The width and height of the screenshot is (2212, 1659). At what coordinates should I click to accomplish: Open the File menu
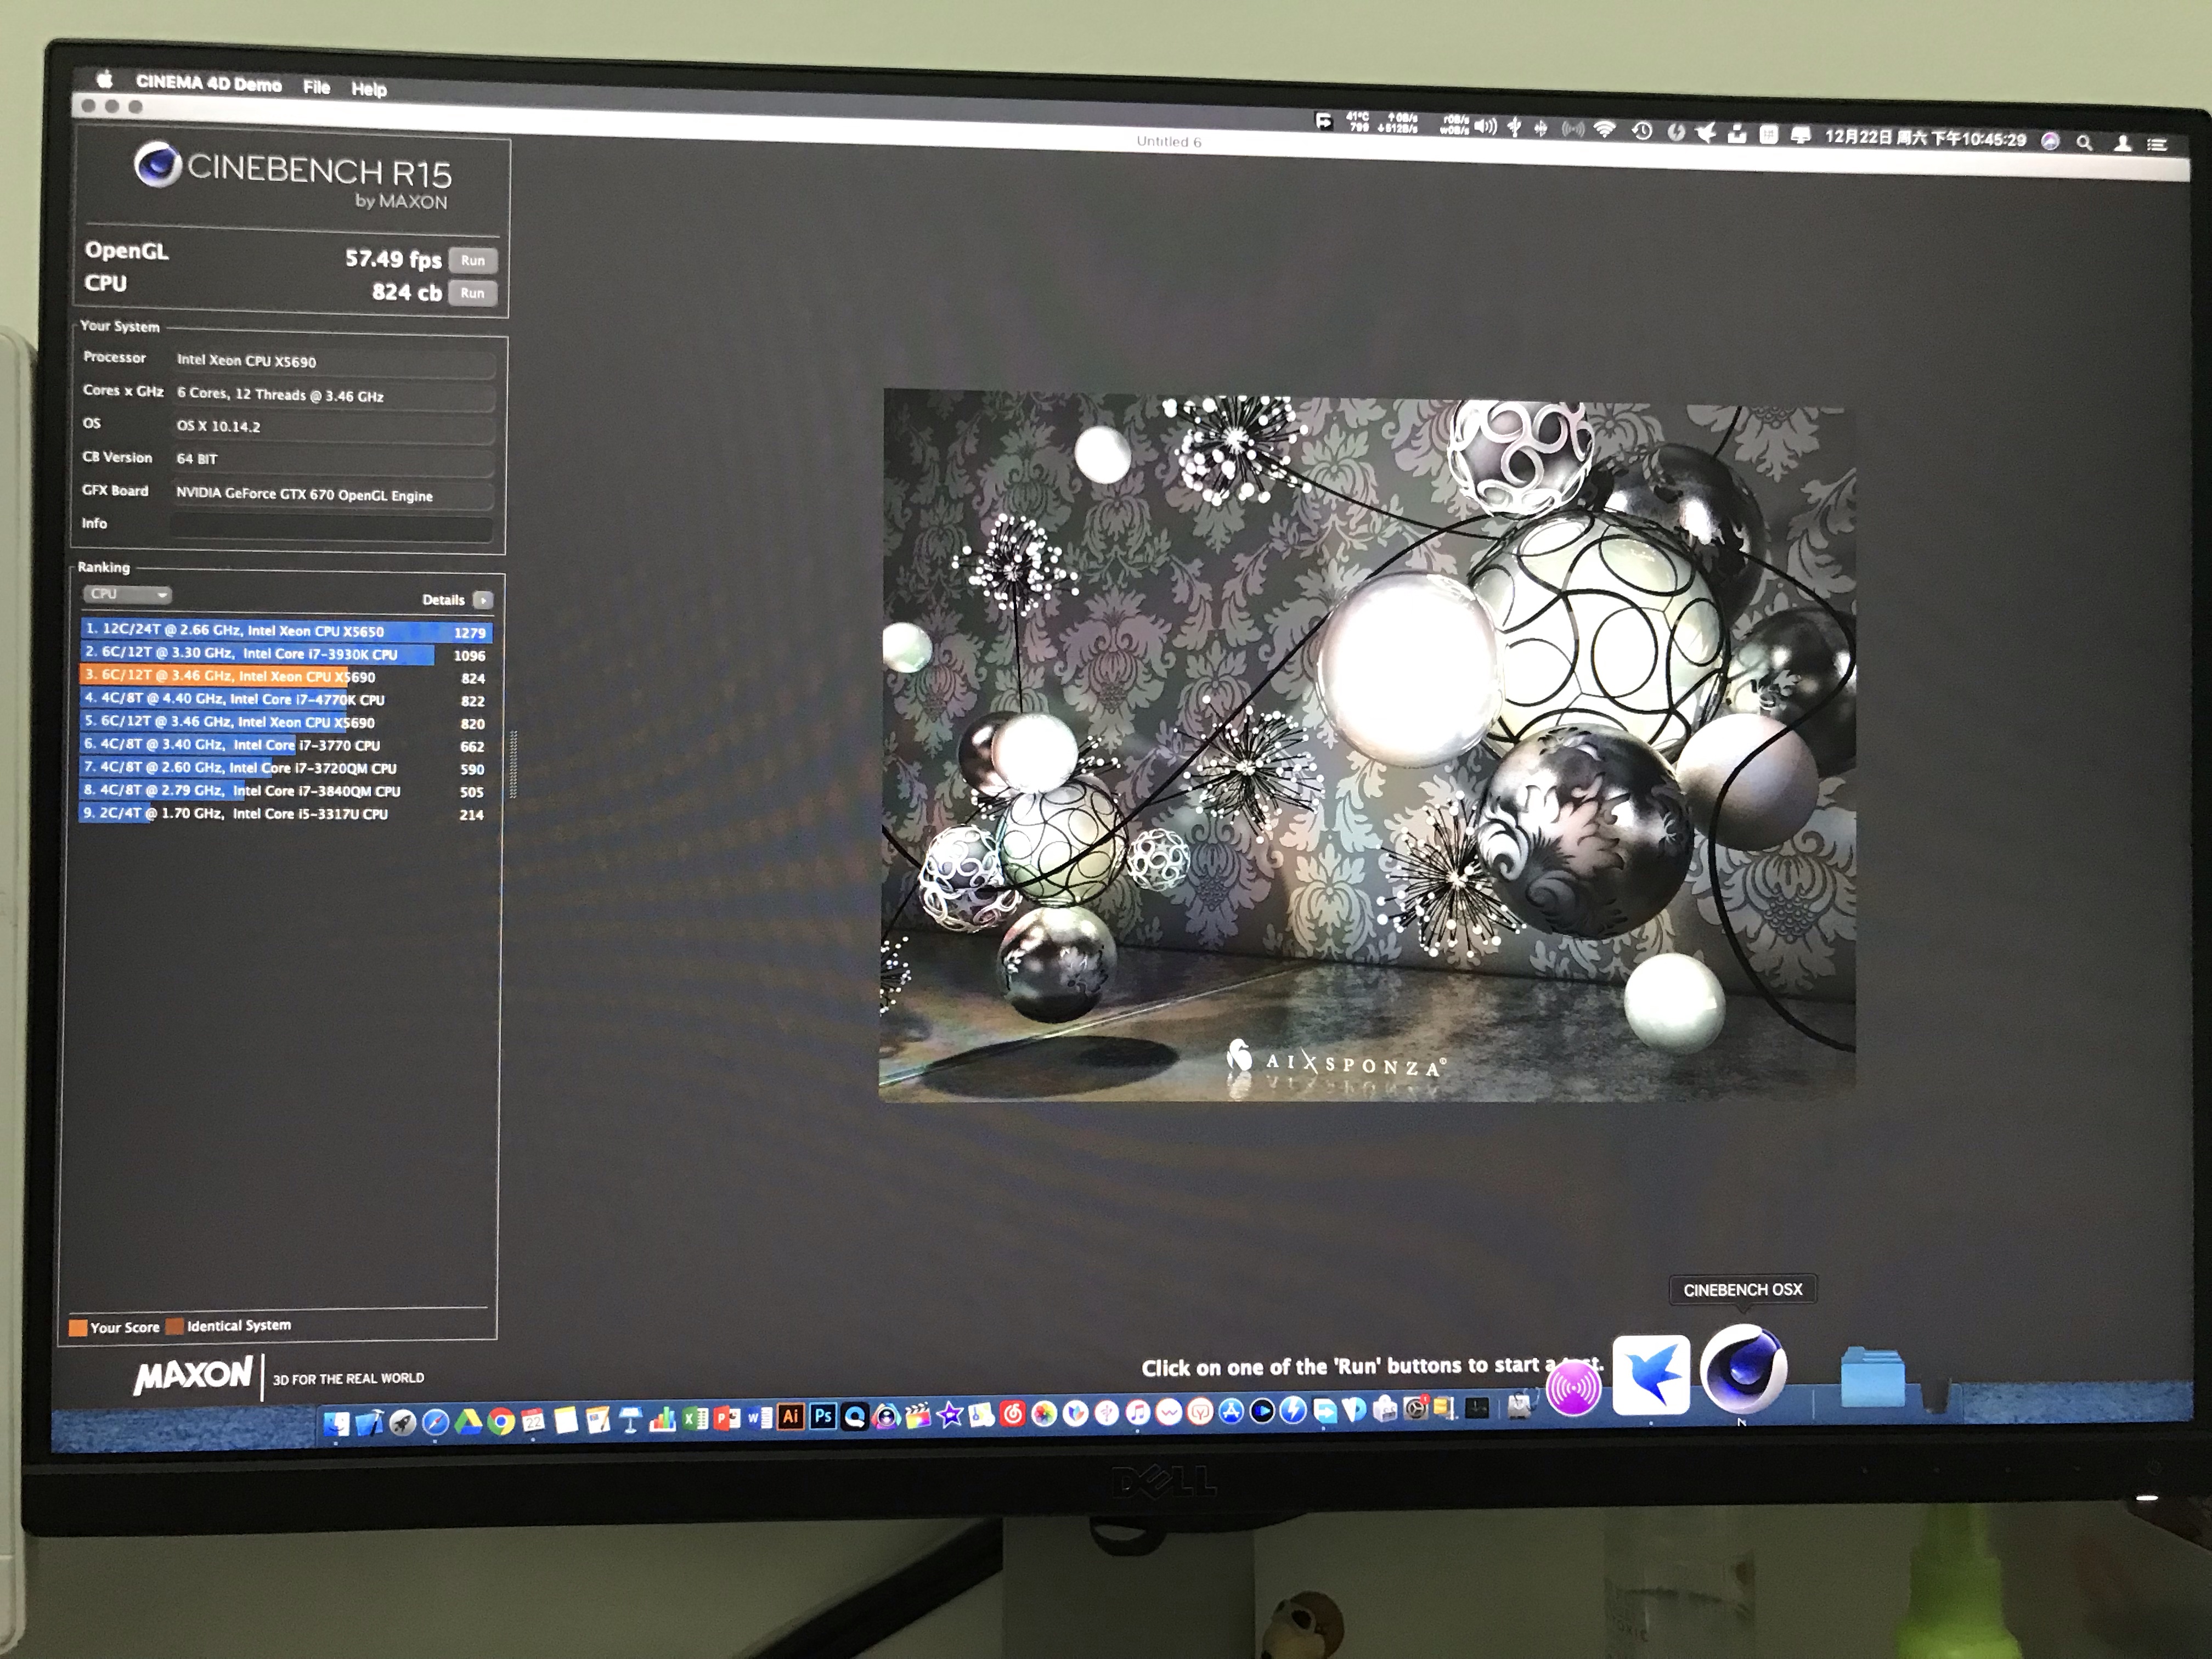pyautogui.click(x=316, y=87)
